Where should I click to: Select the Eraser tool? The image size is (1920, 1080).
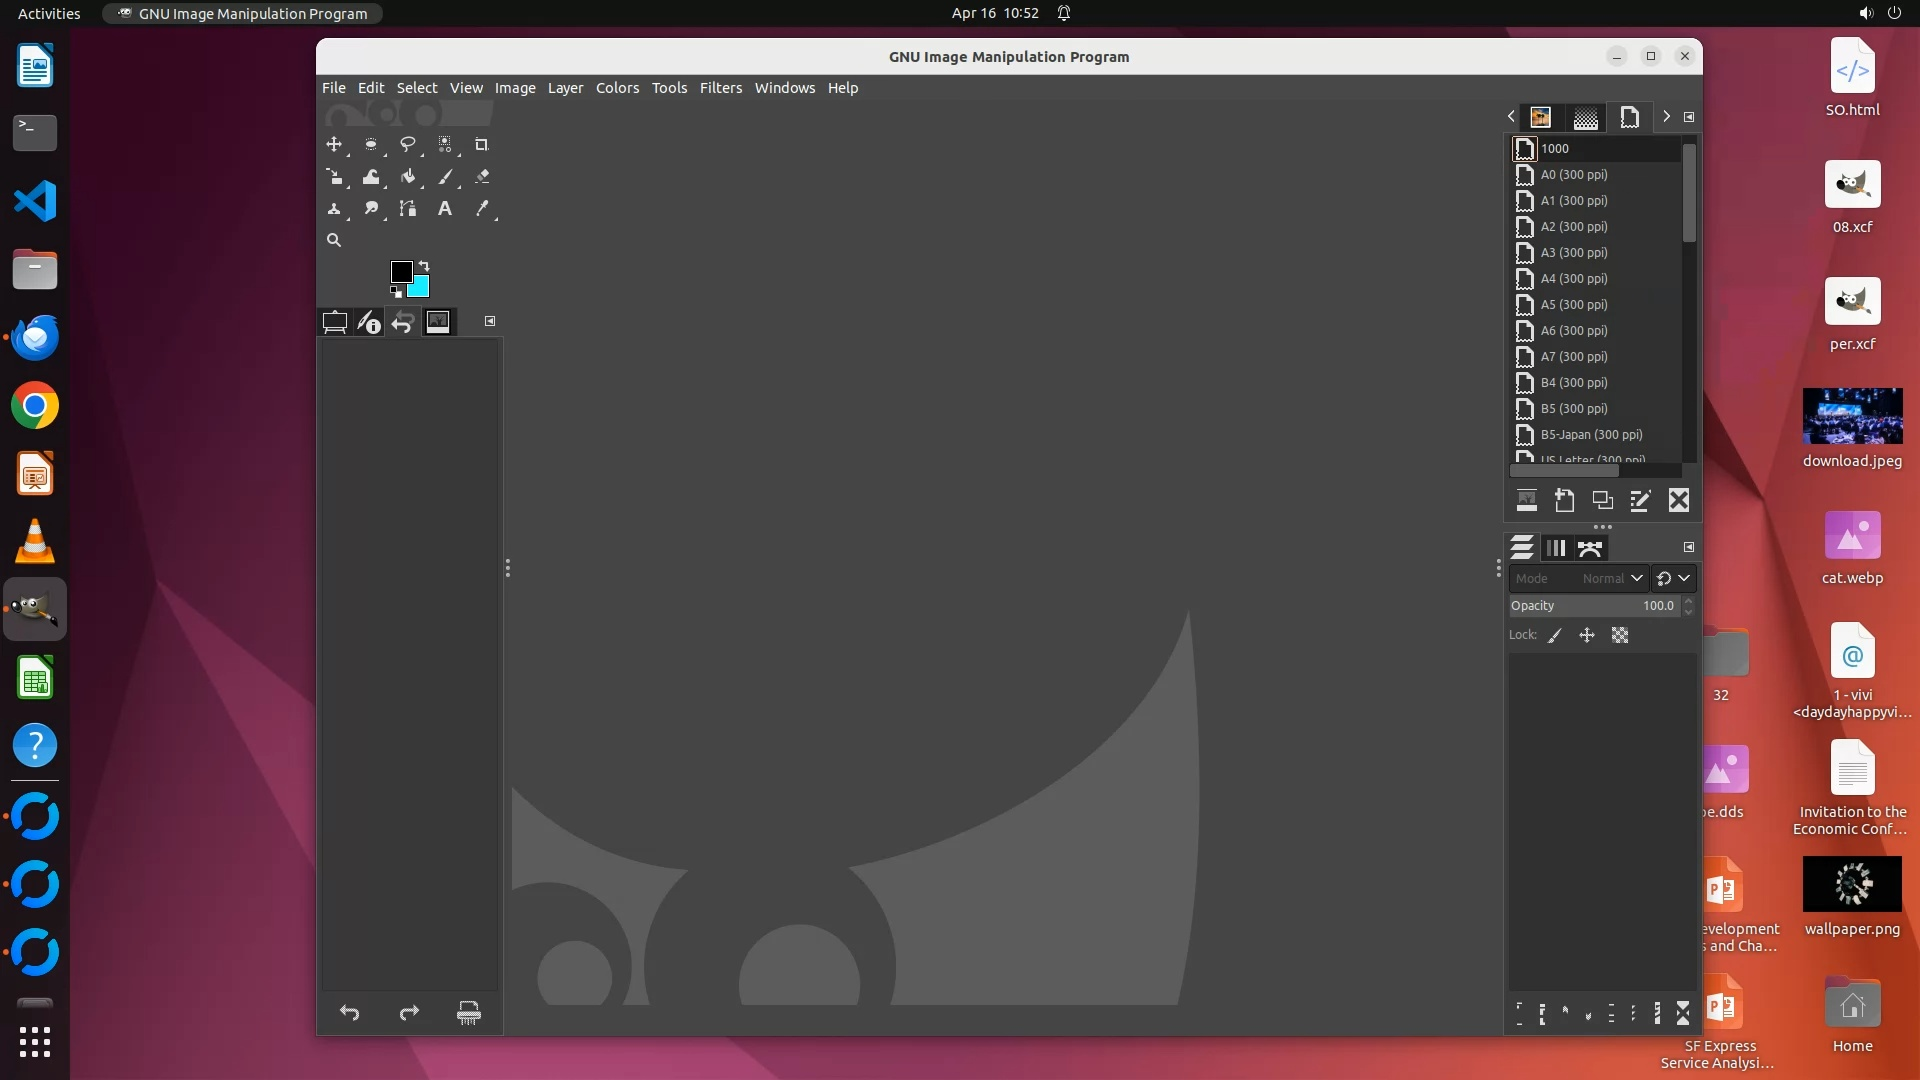pyautogui.click(x=482, y=177)
